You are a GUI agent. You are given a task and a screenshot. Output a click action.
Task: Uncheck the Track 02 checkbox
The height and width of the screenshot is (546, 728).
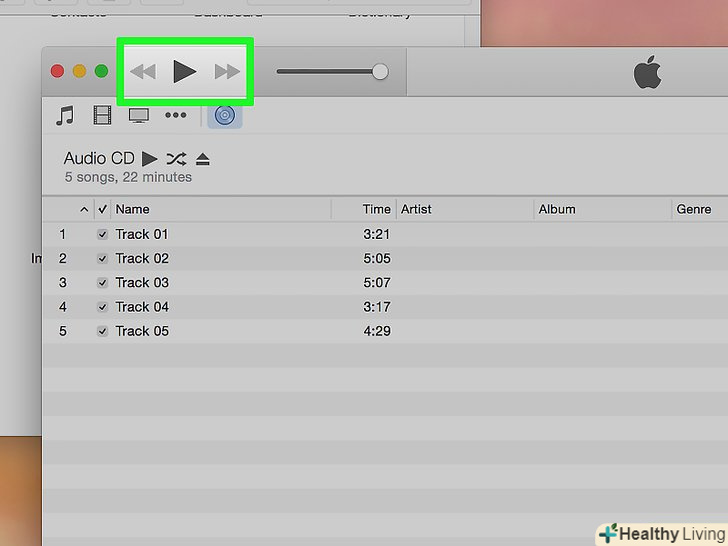click(103, 259)
